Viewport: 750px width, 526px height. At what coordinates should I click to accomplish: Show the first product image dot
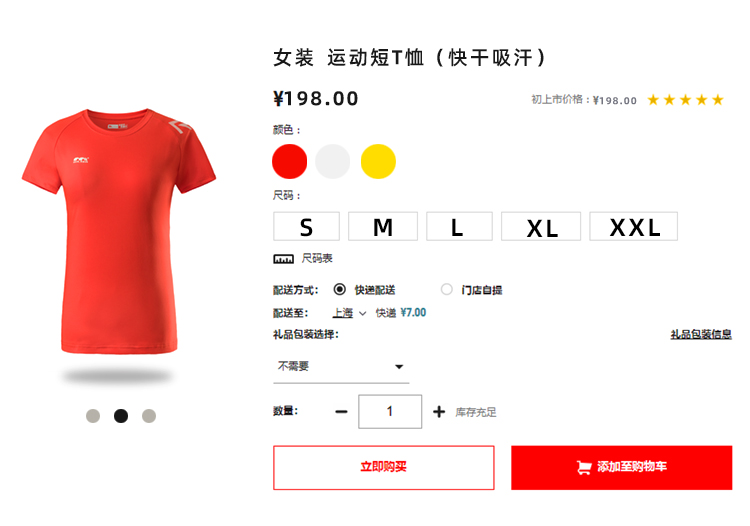93,416
